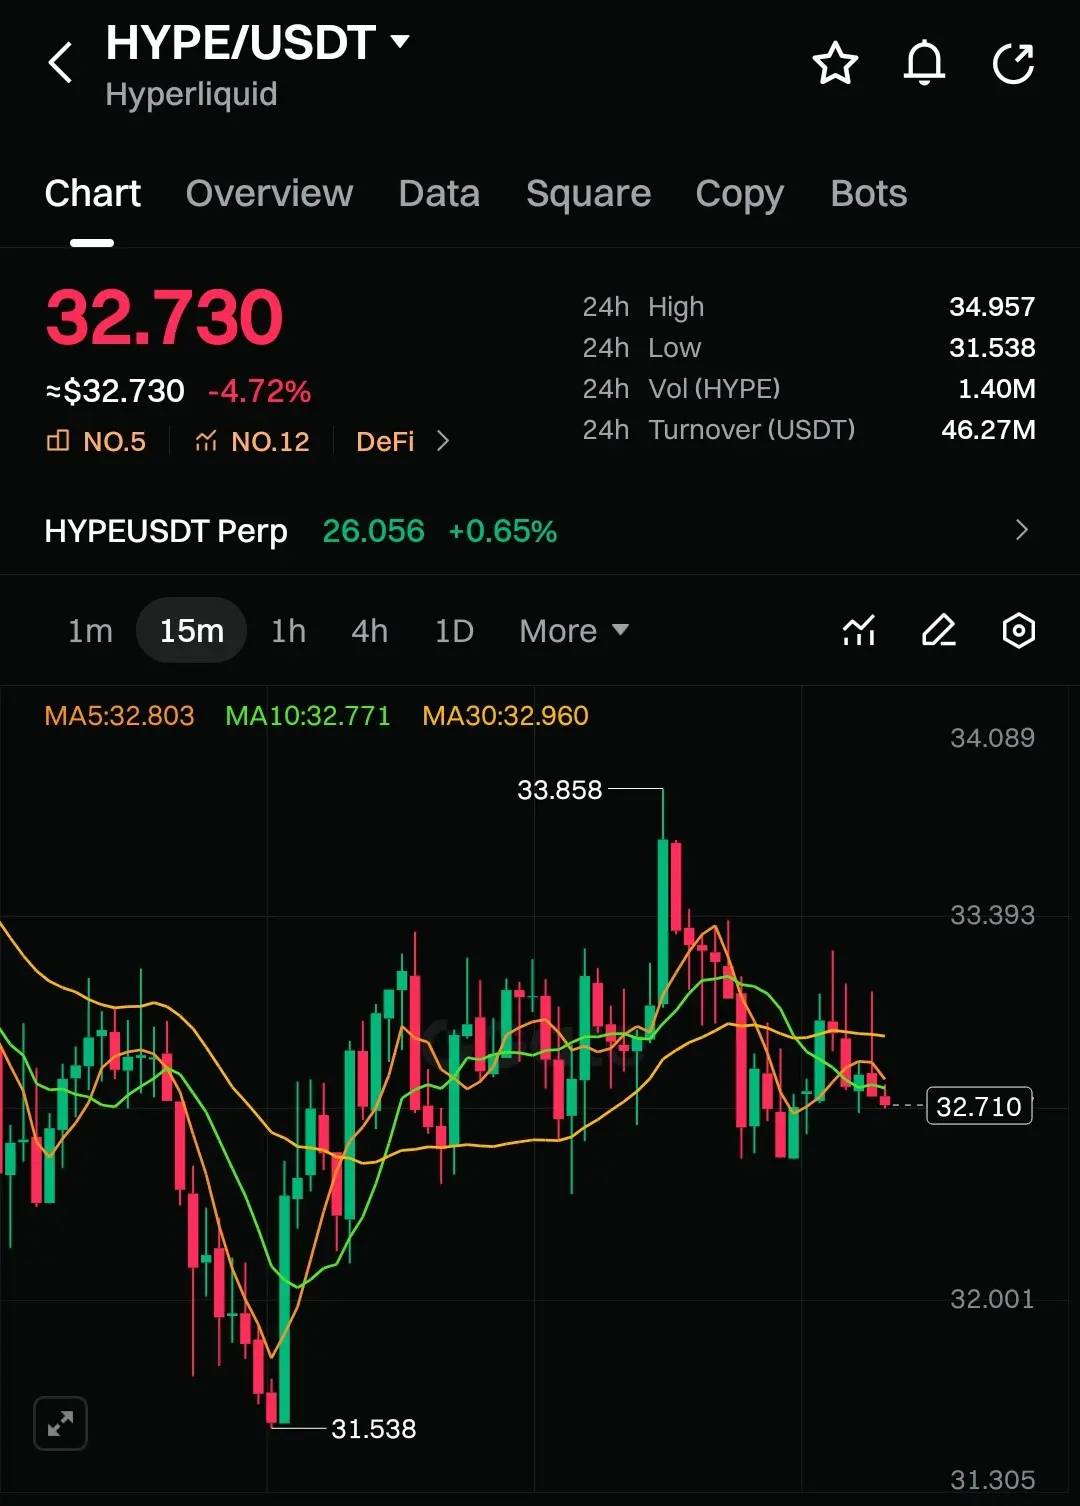Tap the DeFi category label

[385, 441]
